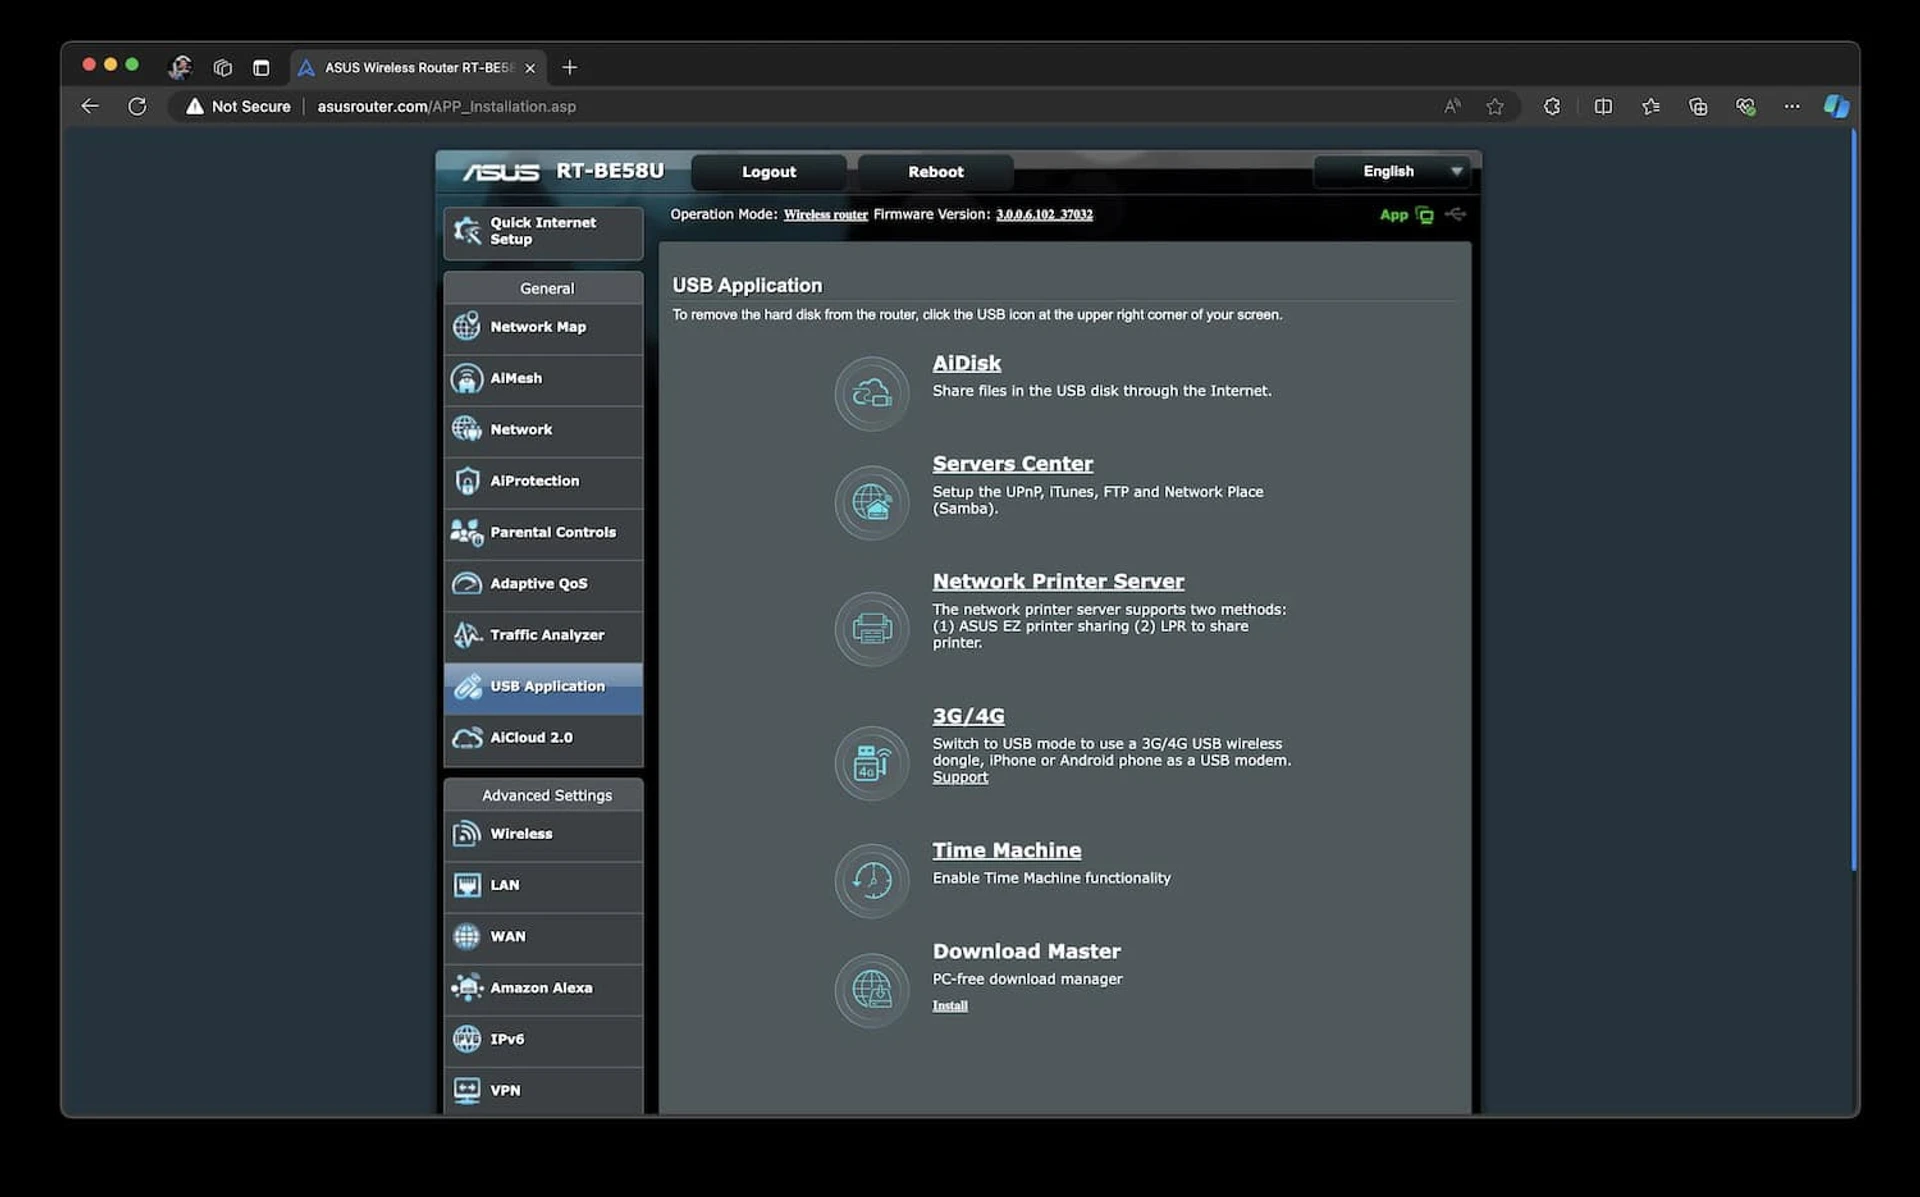1920x1197 pixels.
Task: Open the Favorites list icon
Action: (x=1650, y=106)
